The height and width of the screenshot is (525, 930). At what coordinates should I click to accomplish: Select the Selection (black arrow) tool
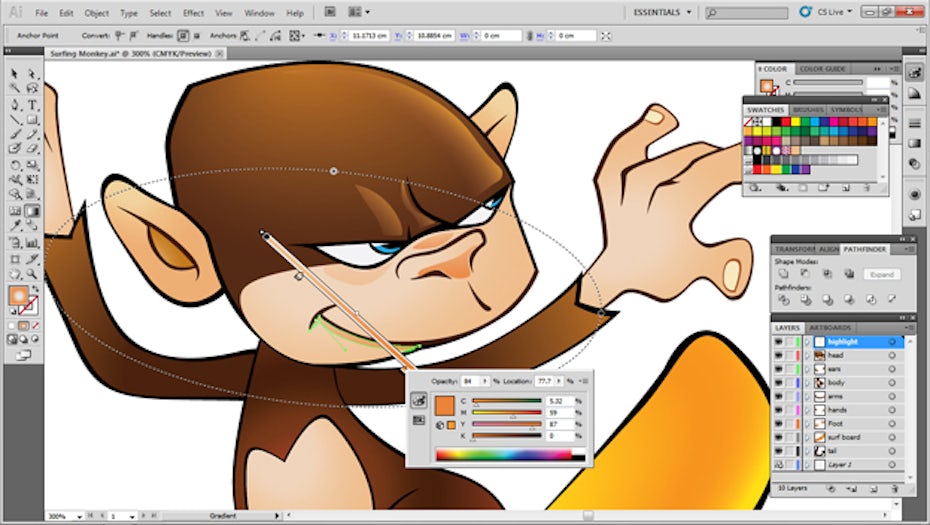15,75
